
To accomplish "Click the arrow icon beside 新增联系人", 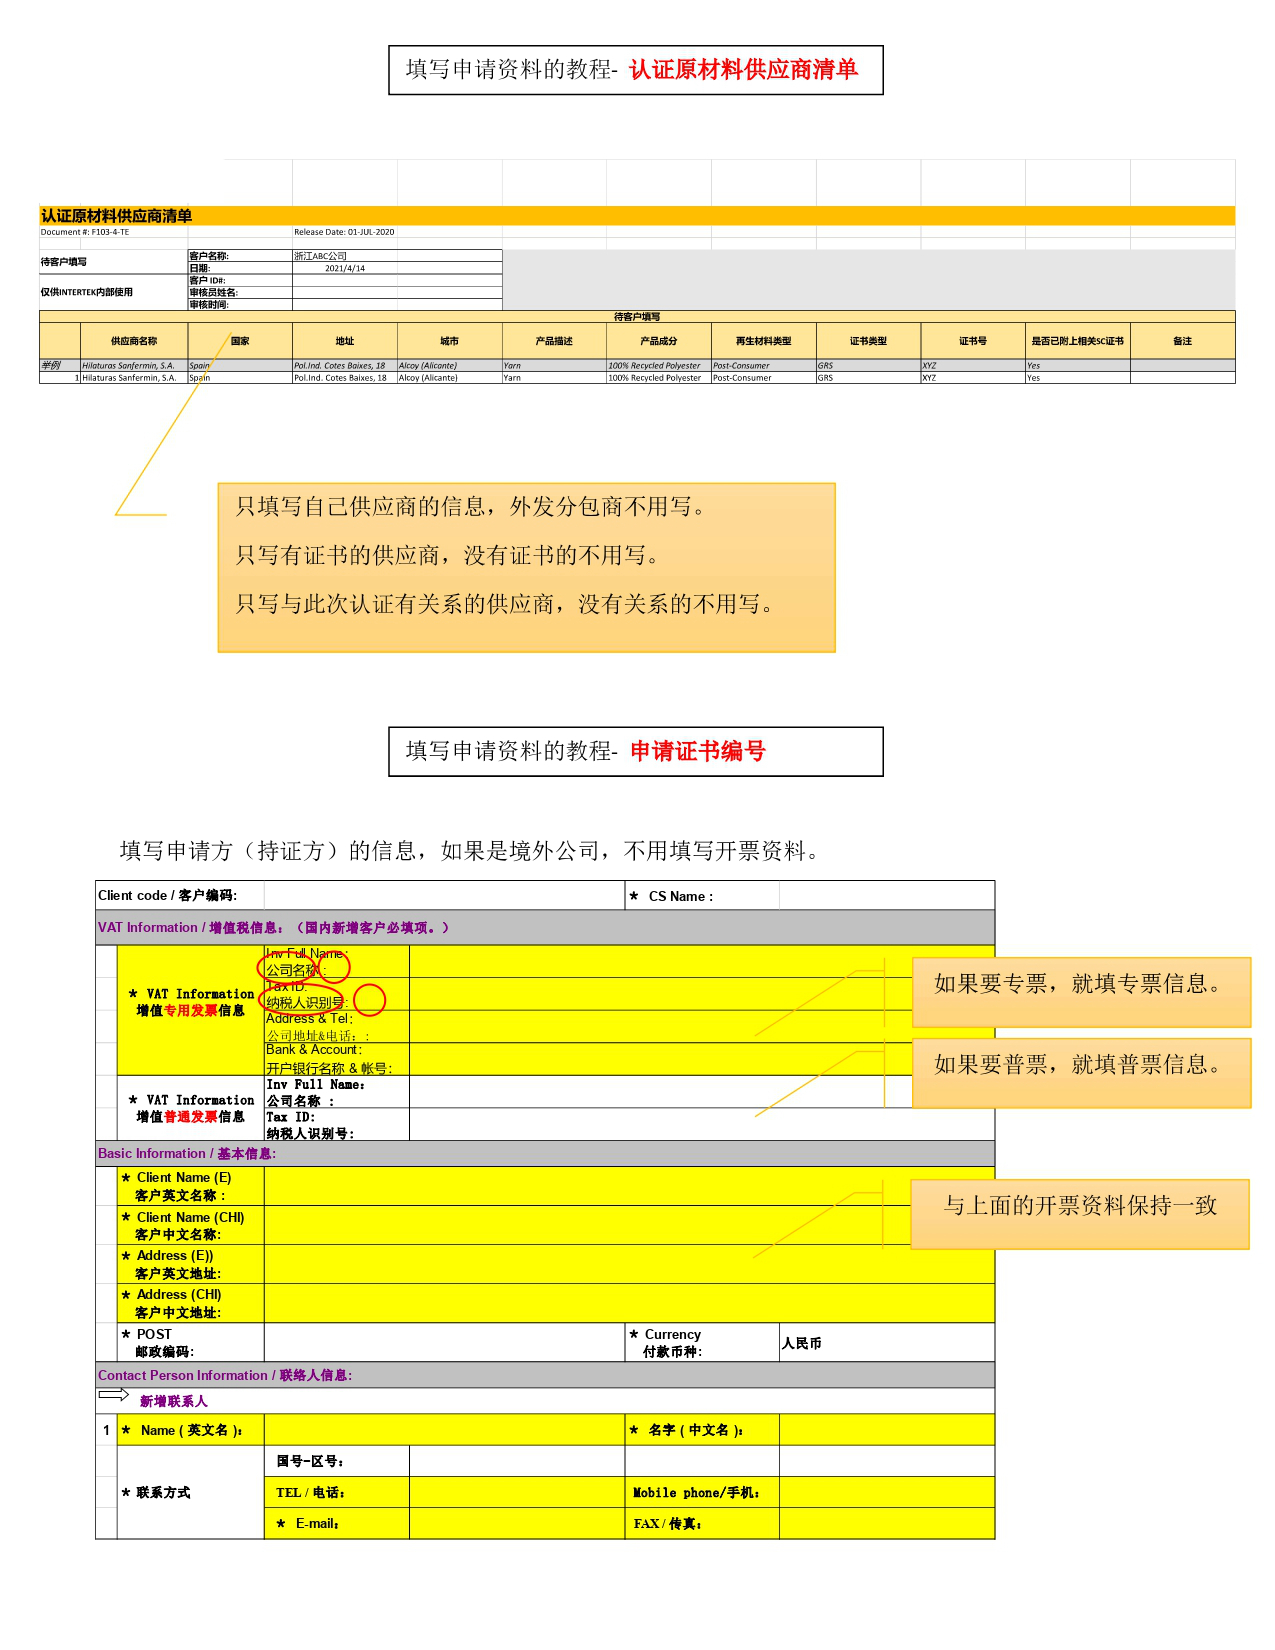I will pos(113,1395).
